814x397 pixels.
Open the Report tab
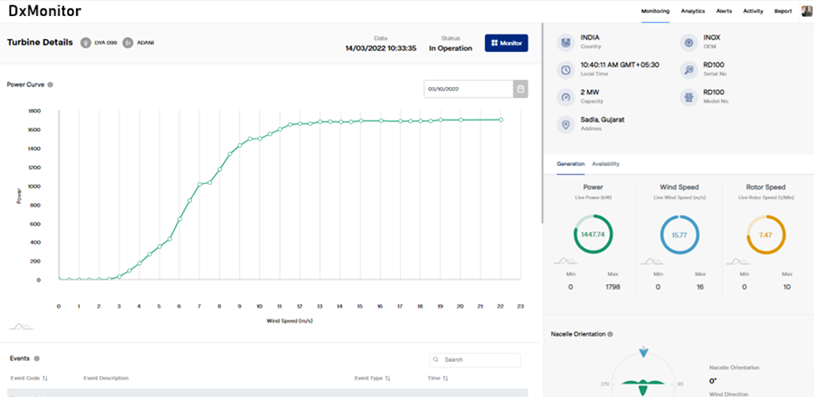783,11
